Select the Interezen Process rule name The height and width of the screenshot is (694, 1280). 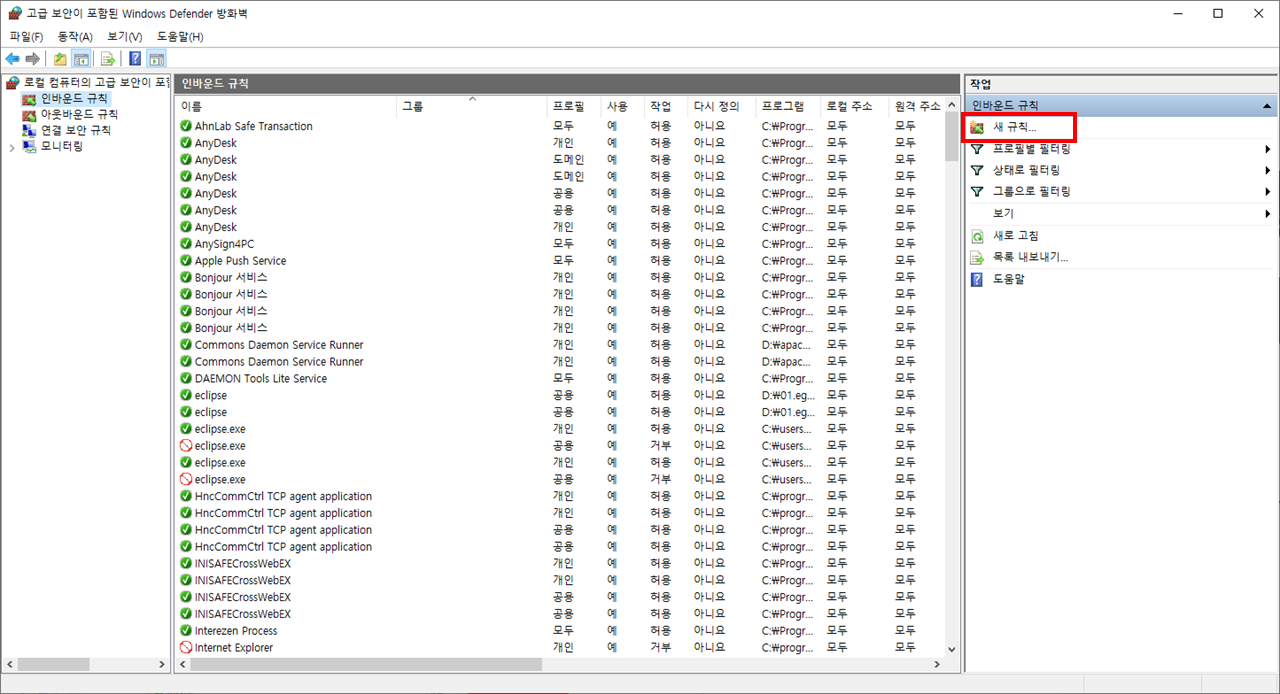236,631
